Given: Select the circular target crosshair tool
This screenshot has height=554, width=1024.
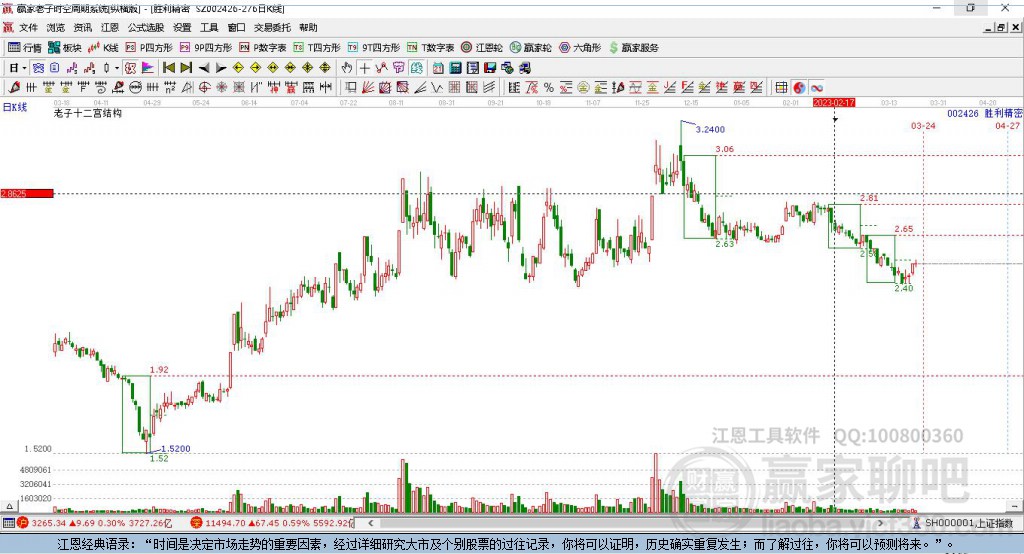Looking at the screenshot, I should click(204, 88).
